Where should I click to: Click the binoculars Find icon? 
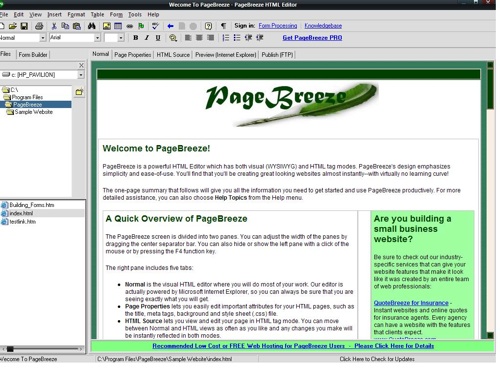[x=92, y=26]
